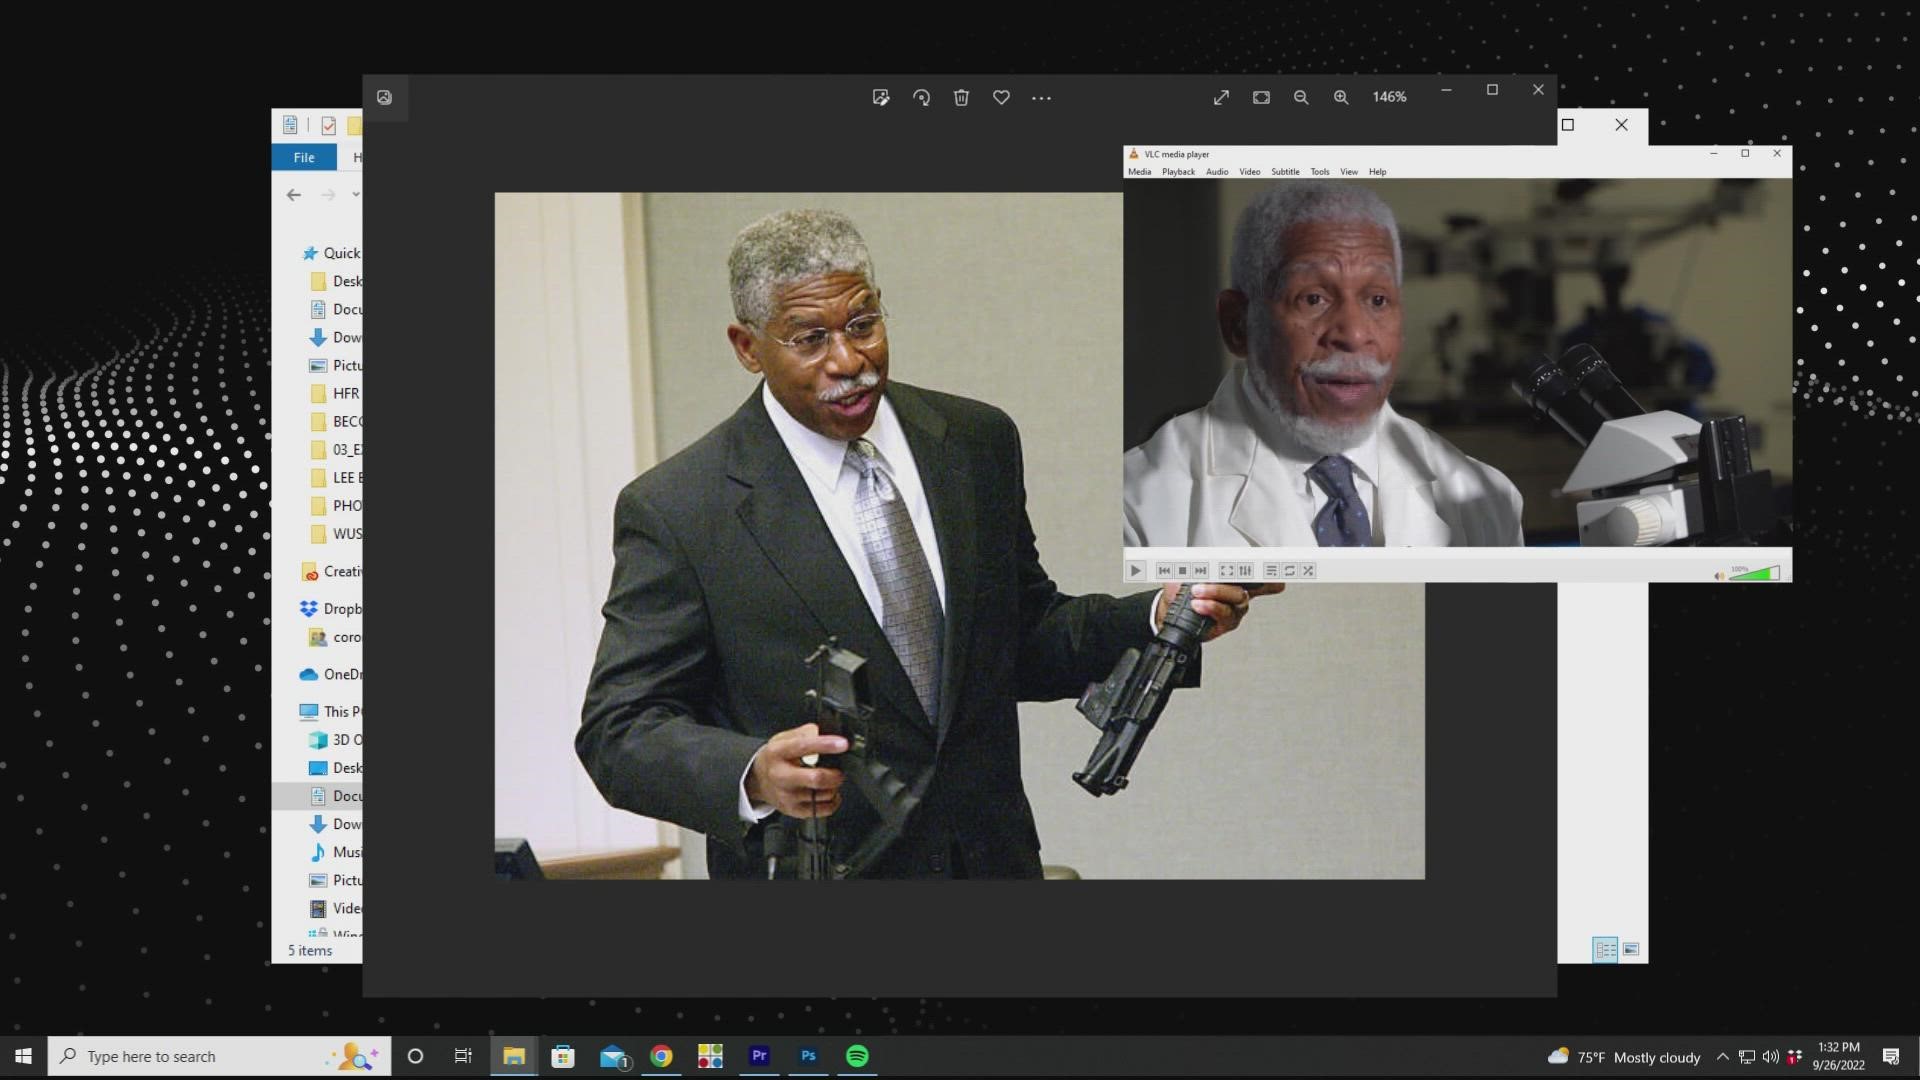The image size is (1920, 1080).
Task: Stop playback in VLC
Action: tap(1182, 571)
